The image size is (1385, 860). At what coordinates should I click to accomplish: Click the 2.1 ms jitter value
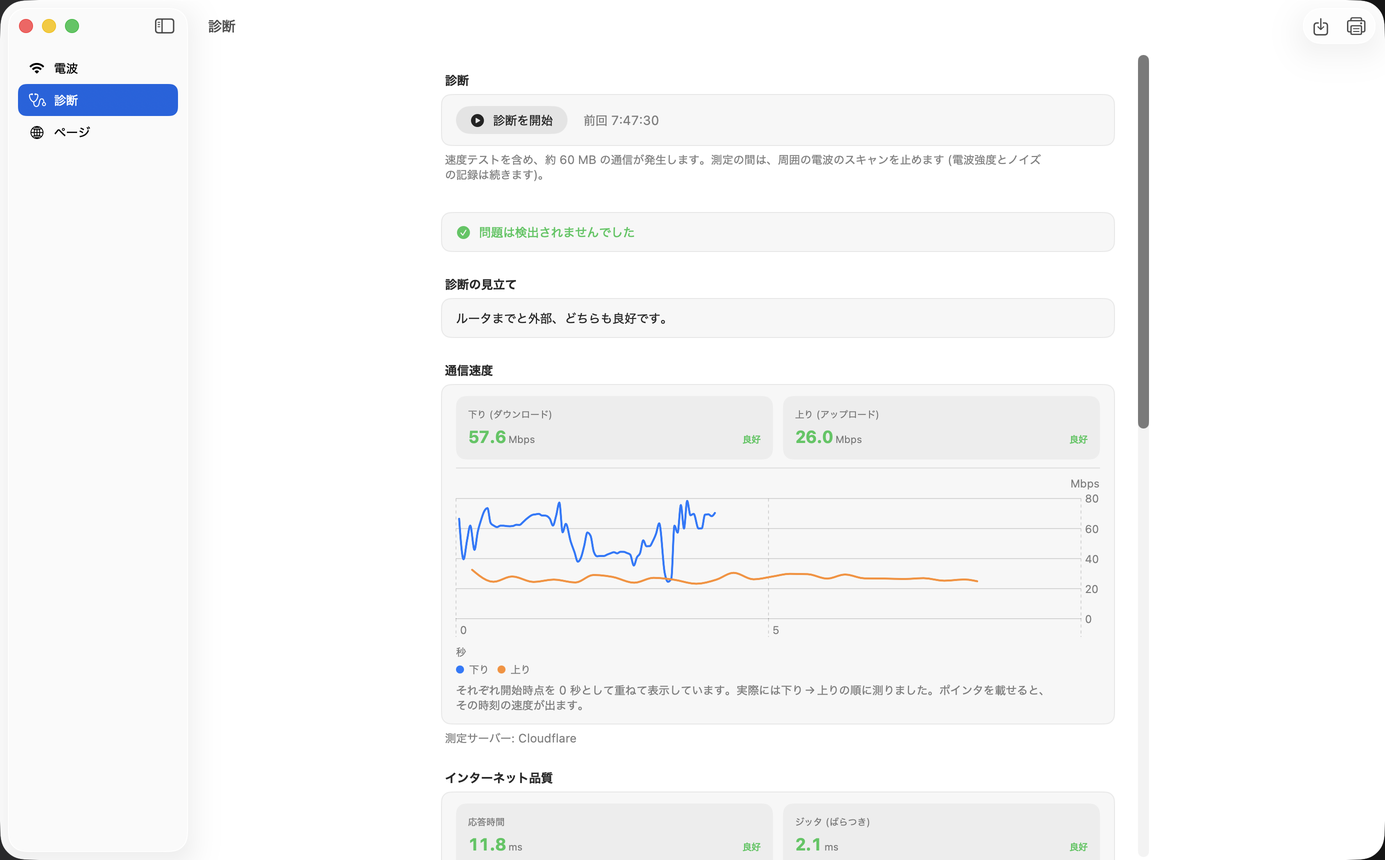(816, 845)
